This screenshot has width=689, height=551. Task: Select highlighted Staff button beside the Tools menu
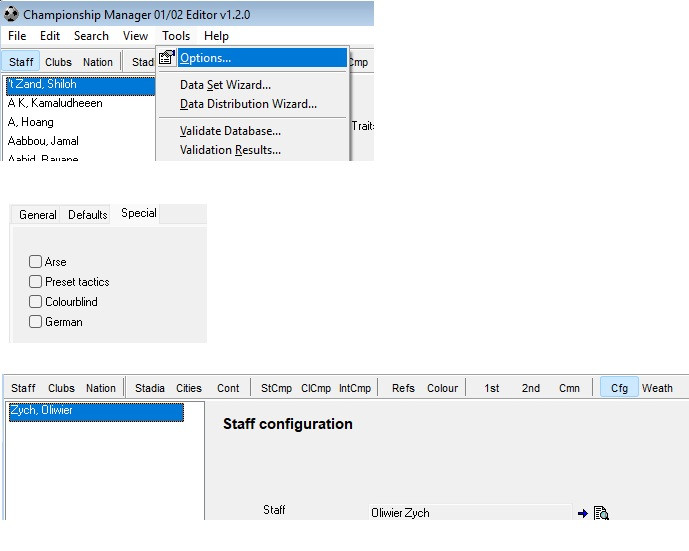coord(21,62)
